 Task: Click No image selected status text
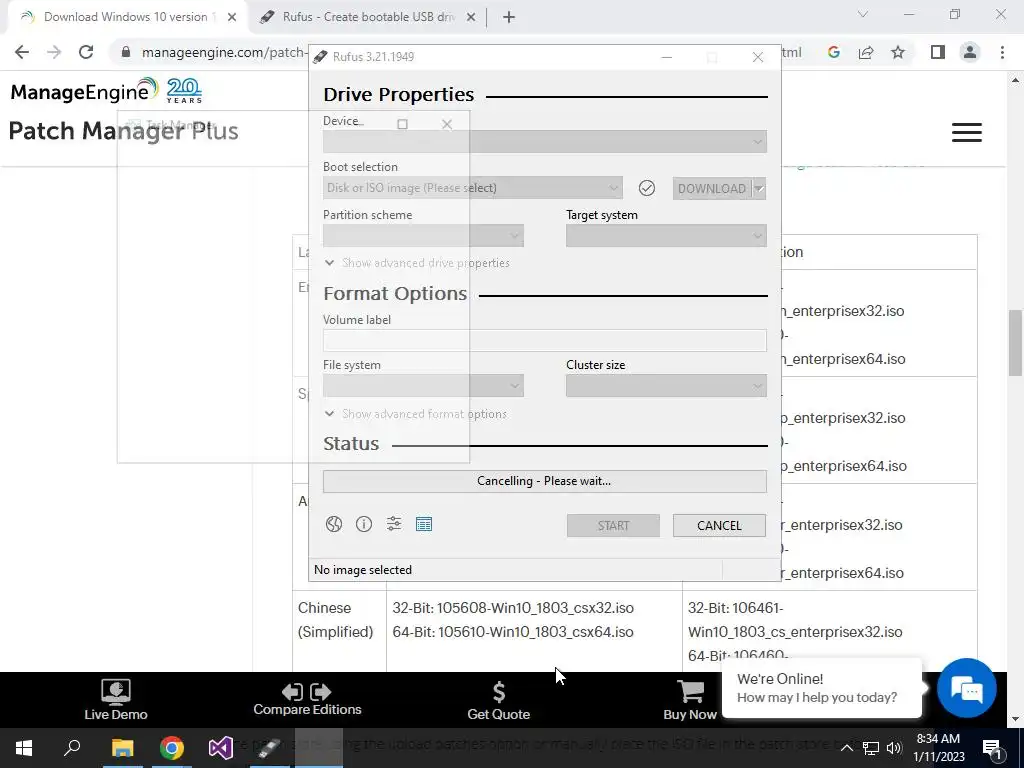coord(362,570)
